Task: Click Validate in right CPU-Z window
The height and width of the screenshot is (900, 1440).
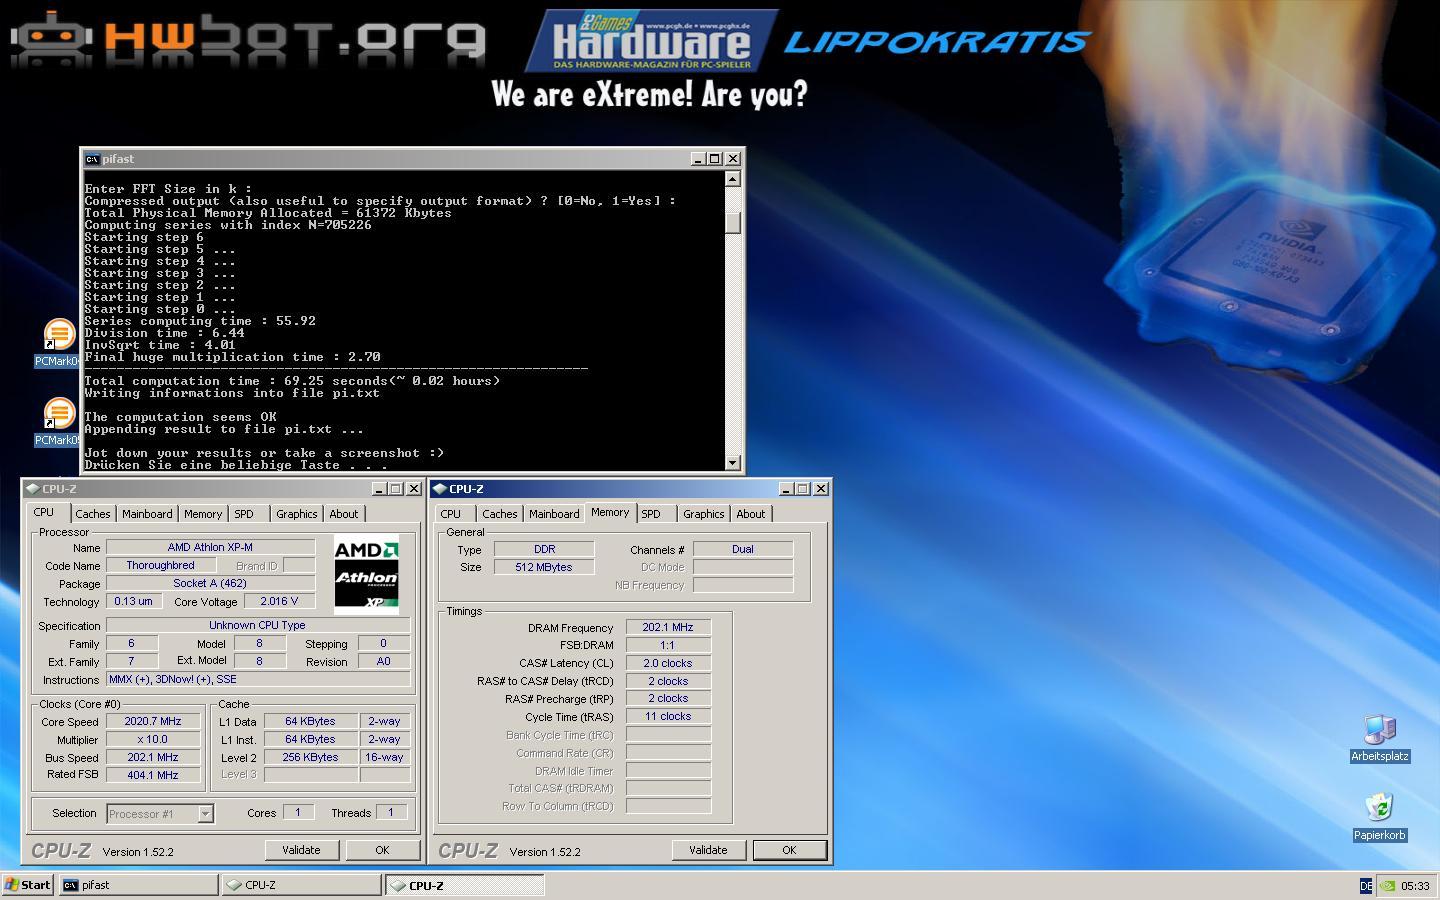Action: click(708, 850)
